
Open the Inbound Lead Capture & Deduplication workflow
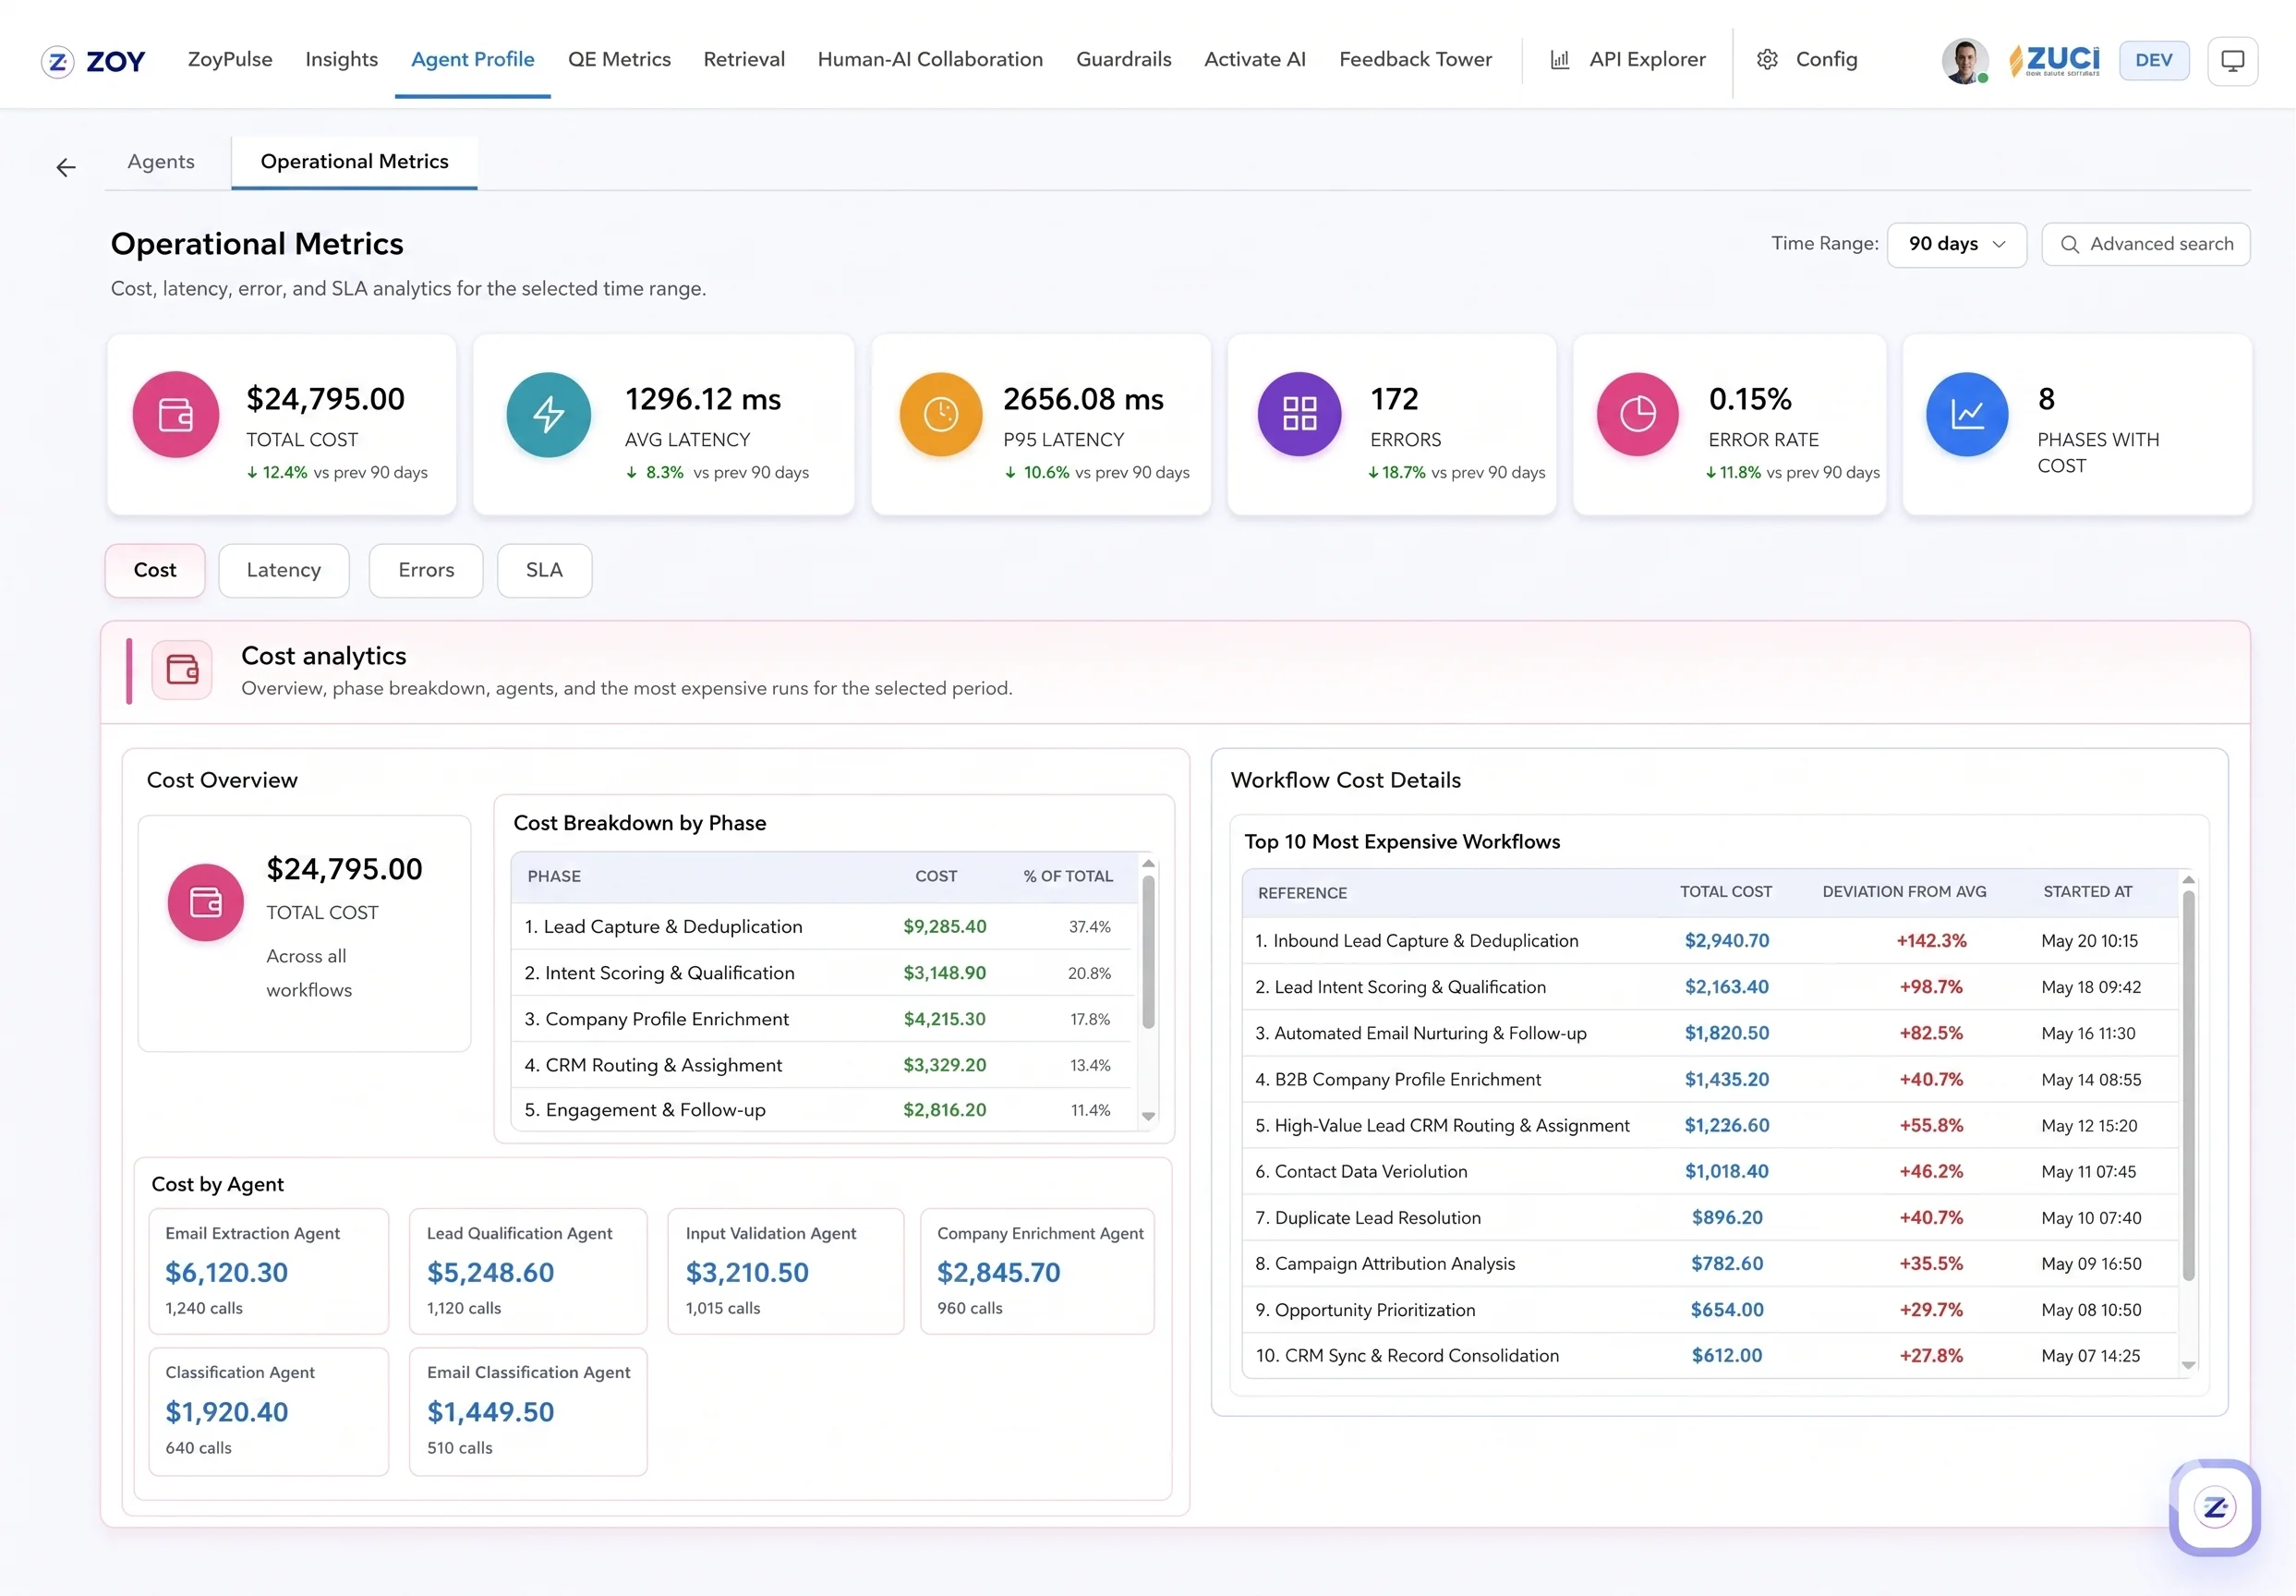pos(1710,941)
